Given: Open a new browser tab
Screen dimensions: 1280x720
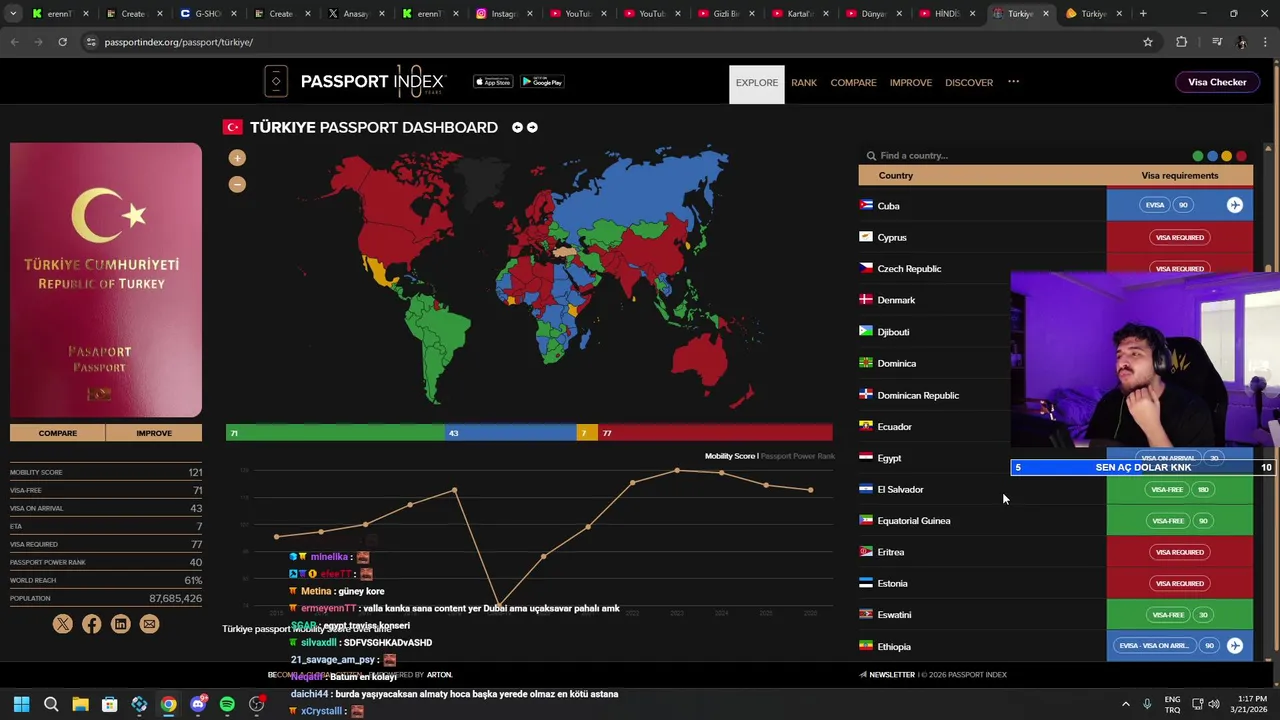Looking at the screenshot, I should pyautogui.click(x=1143, y=14).
